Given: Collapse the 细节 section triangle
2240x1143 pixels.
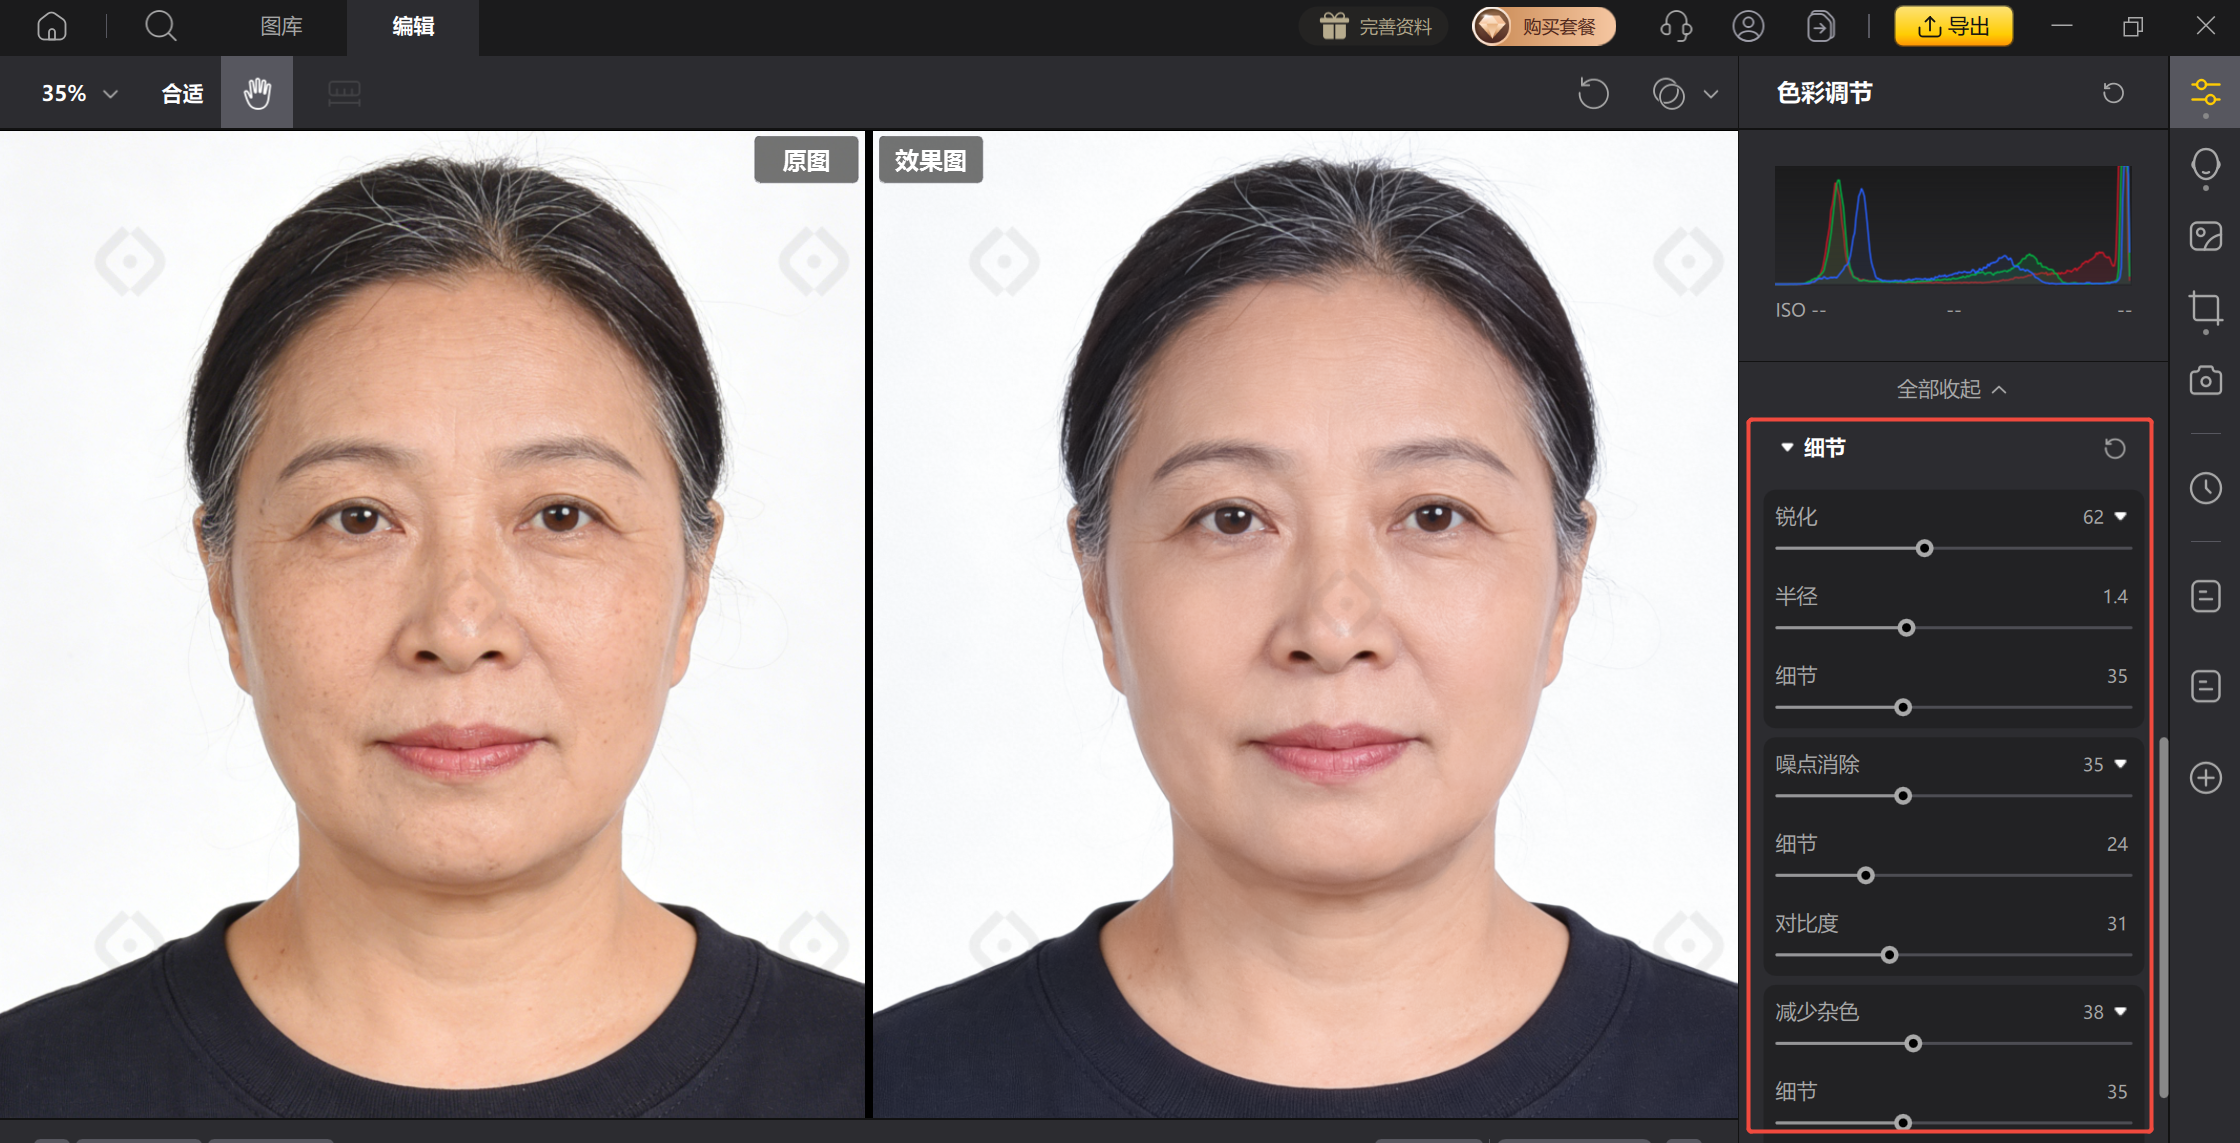Looking at the screenshot, I should tap(1787, 448).
